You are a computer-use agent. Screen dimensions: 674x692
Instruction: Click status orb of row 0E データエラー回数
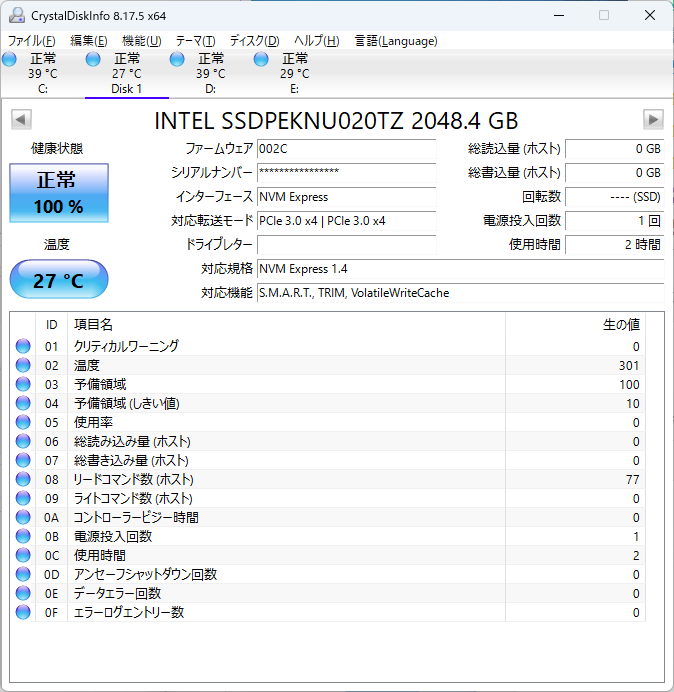tap(23, 593)
